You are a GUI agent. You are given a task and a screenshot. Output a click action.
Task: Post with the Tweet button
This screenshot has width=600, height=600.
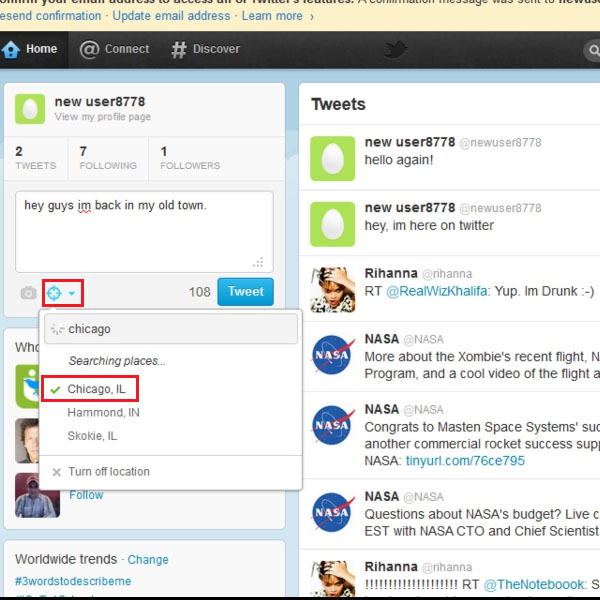click(245, 292)
